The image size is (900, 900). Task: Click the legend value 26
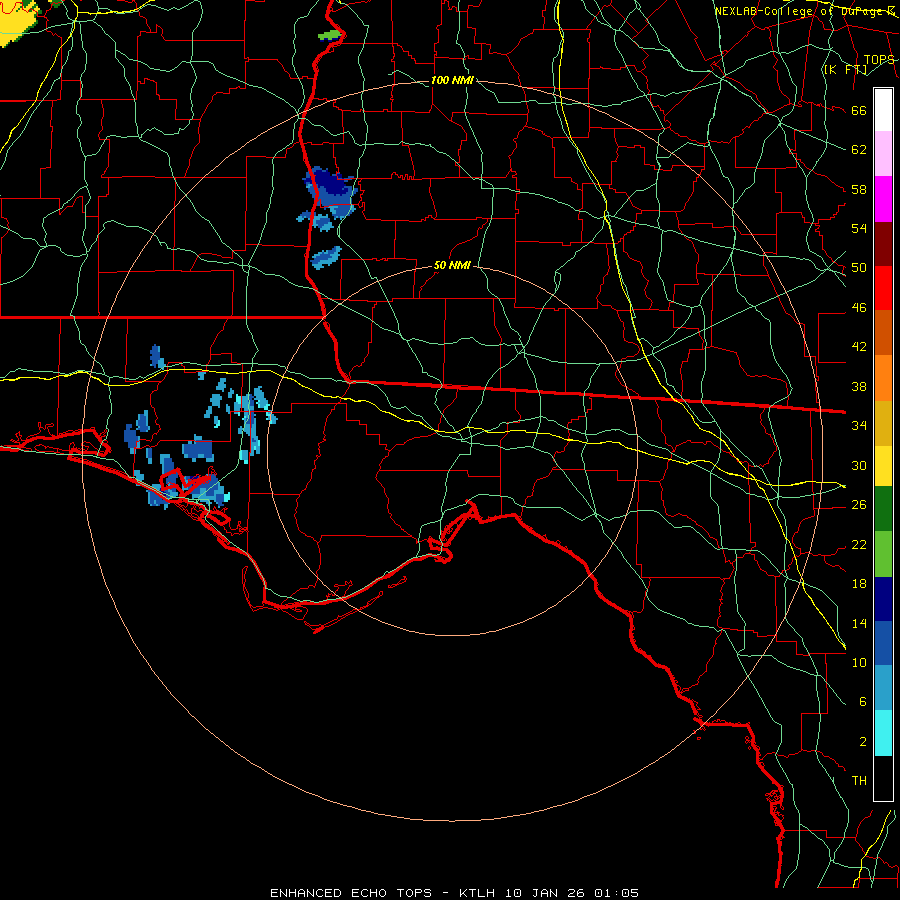[x=859, y=505]
